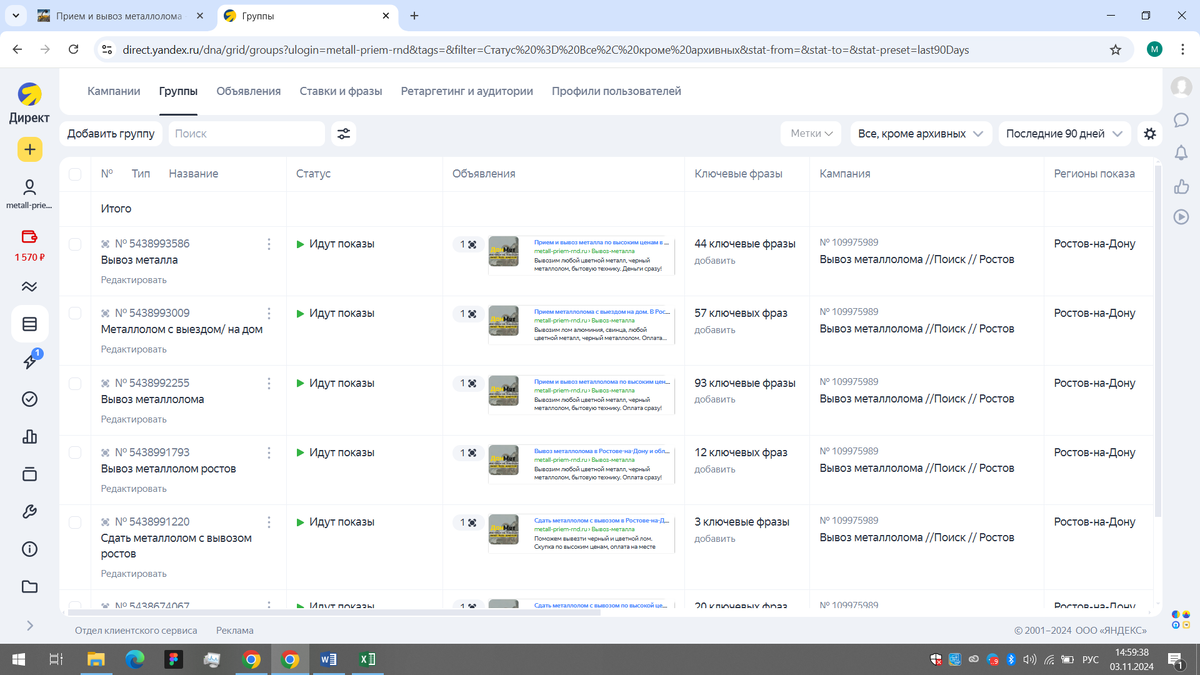Open ad preview thumbnail in Вывоз металла row
Screen dimensions: 1200x675
click(503, 252)
